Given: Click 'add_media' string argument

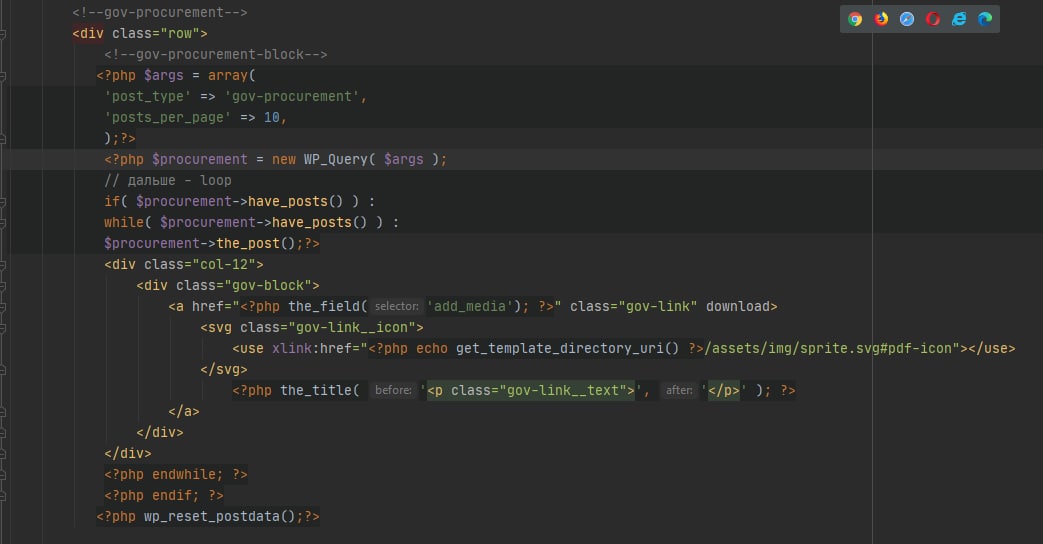Looking at the screenshot, I should pyautogui.click(x=470, y=307).
